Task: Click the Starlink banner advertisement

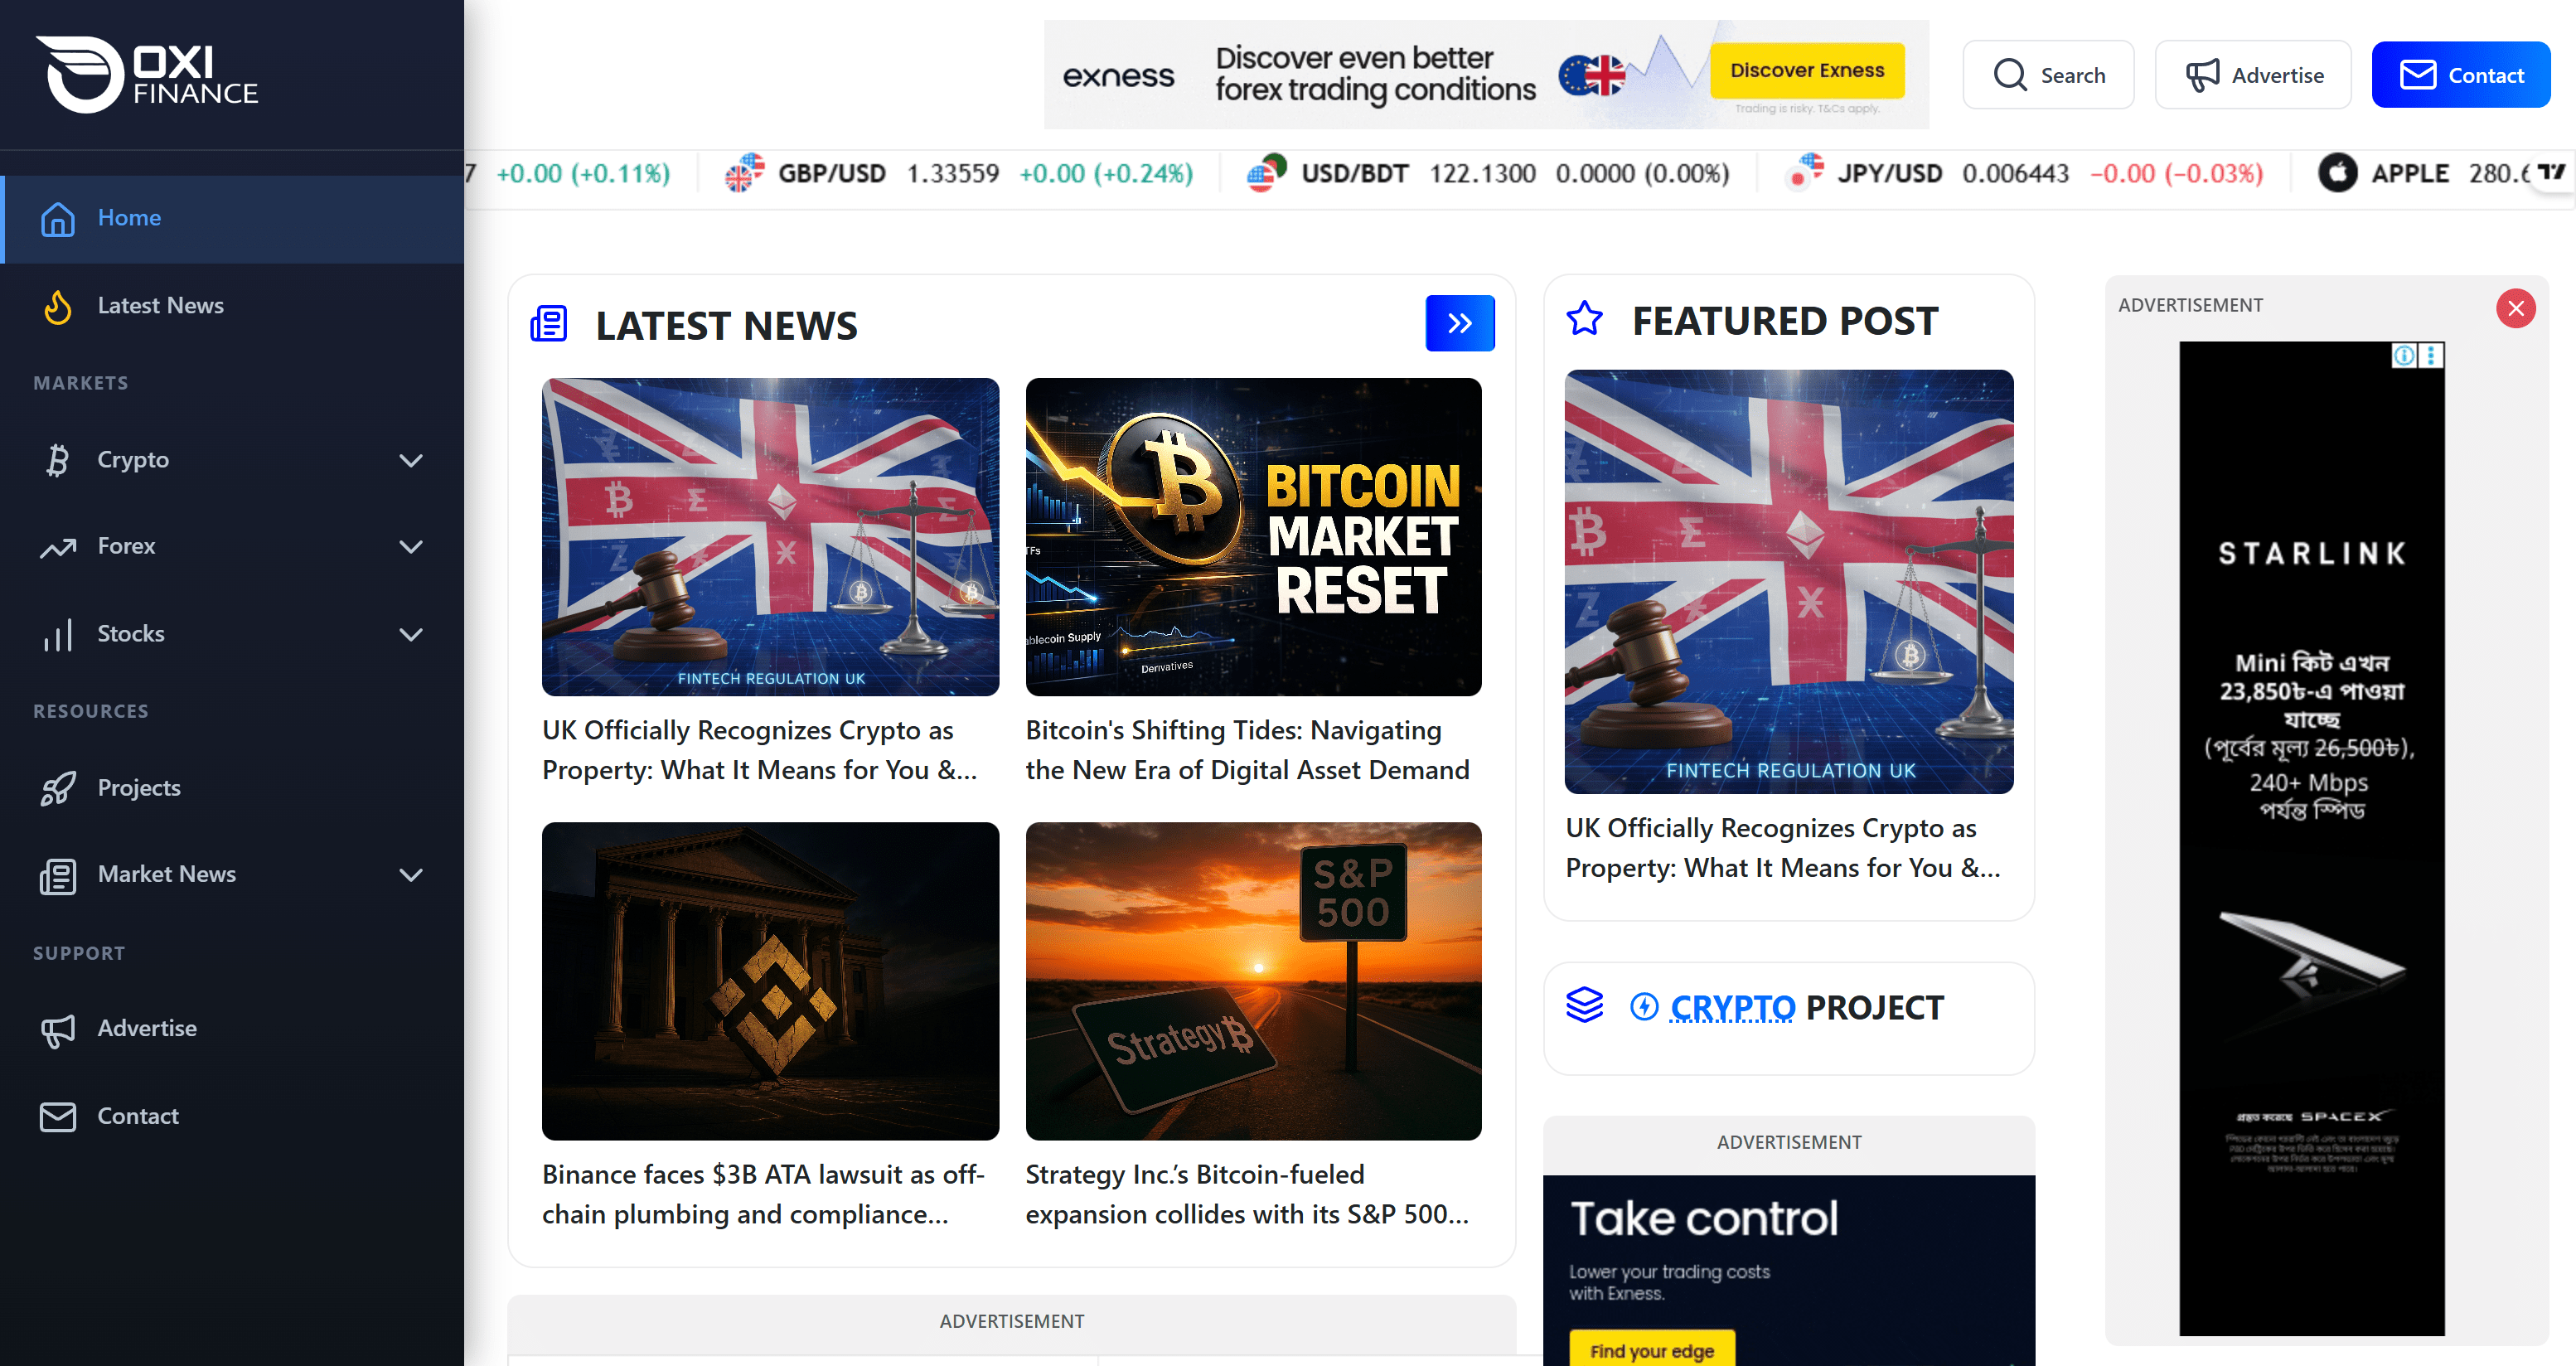Action: [2312, 838]
